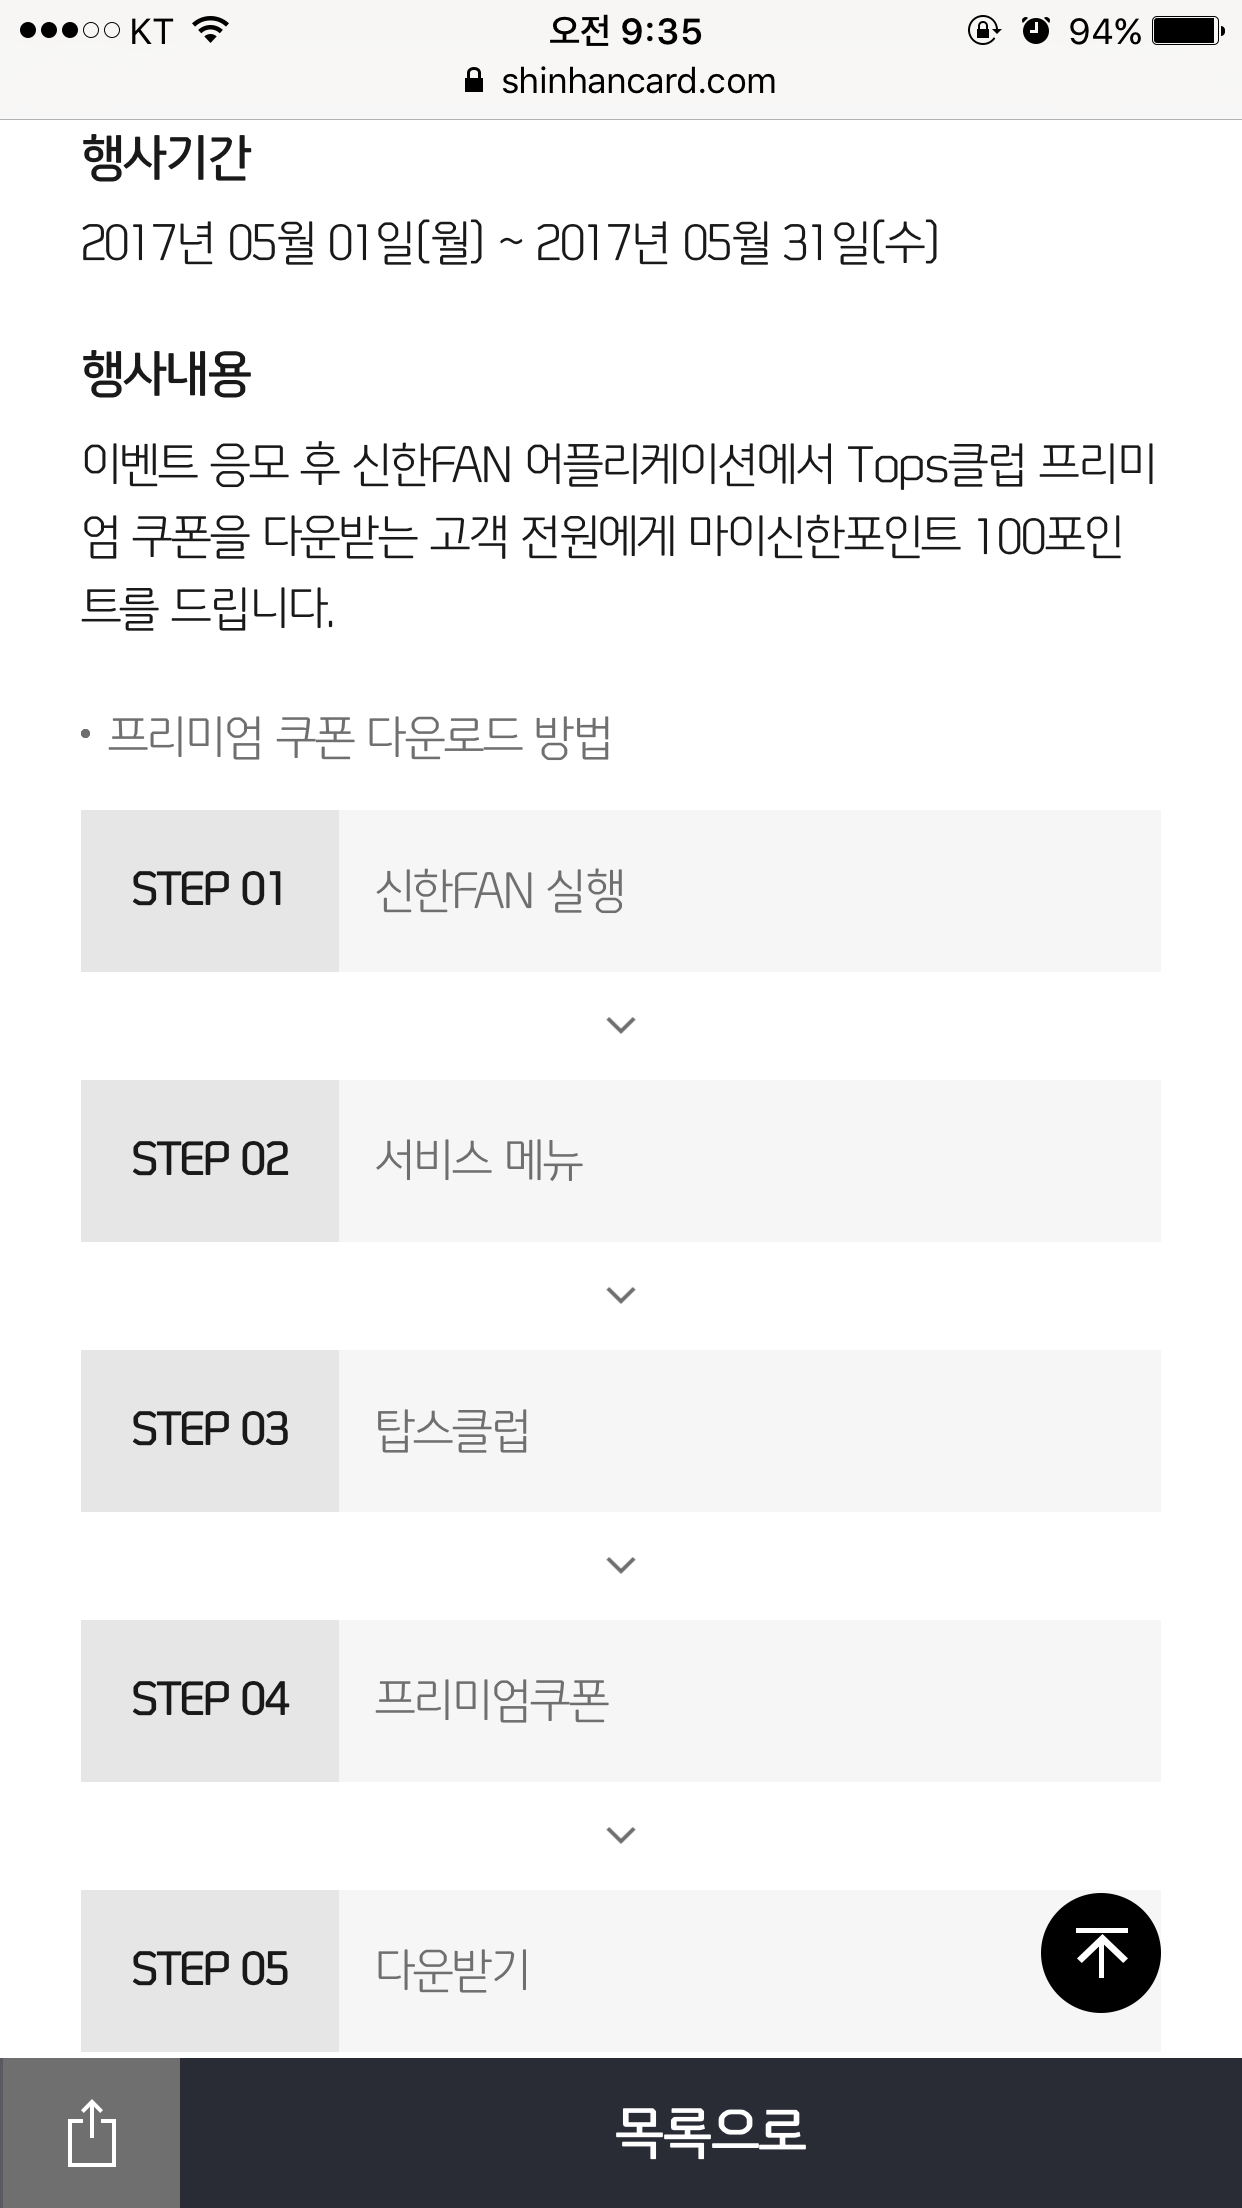The image size is (1242, 2208).
Task: Tap the battery indicator icon
Action: click(1187, 32)
